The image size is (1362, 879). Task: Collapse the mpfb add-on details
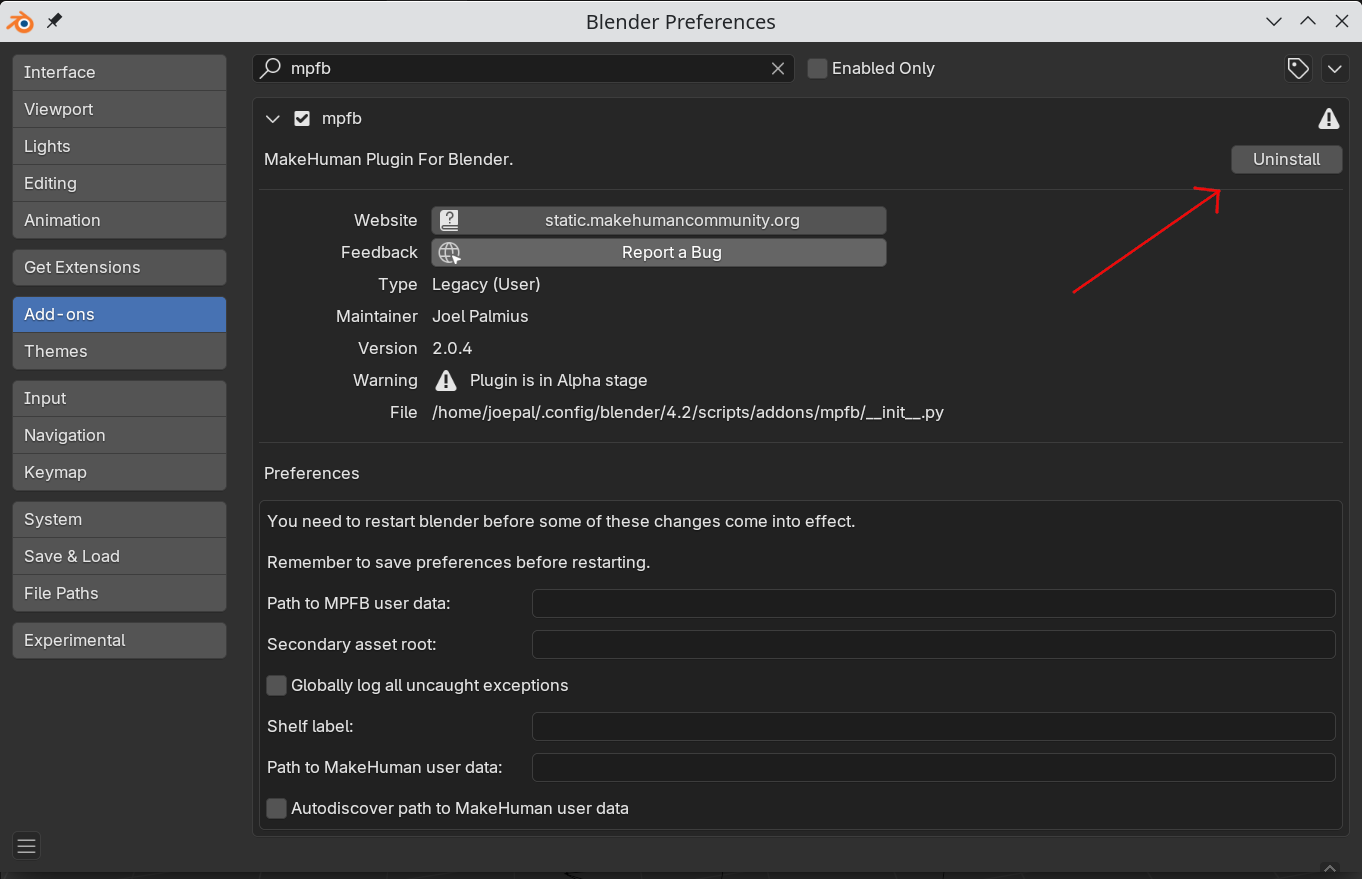(273, 119)
